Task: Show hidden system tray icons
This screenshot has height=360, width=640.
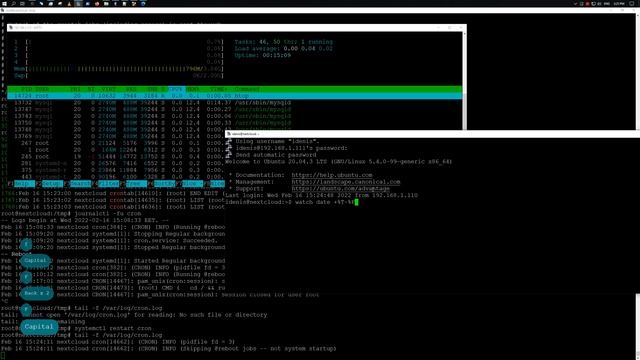Action: click(x=576, y=3)
